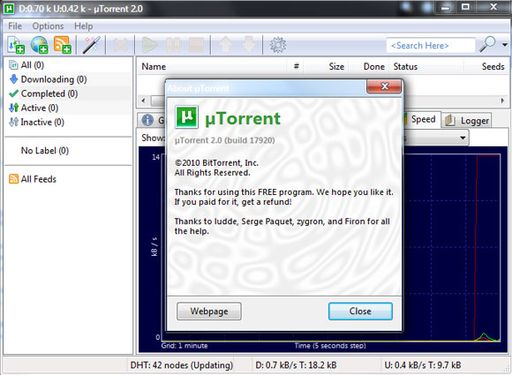Sort by Size column header

[x=336, y=67]
